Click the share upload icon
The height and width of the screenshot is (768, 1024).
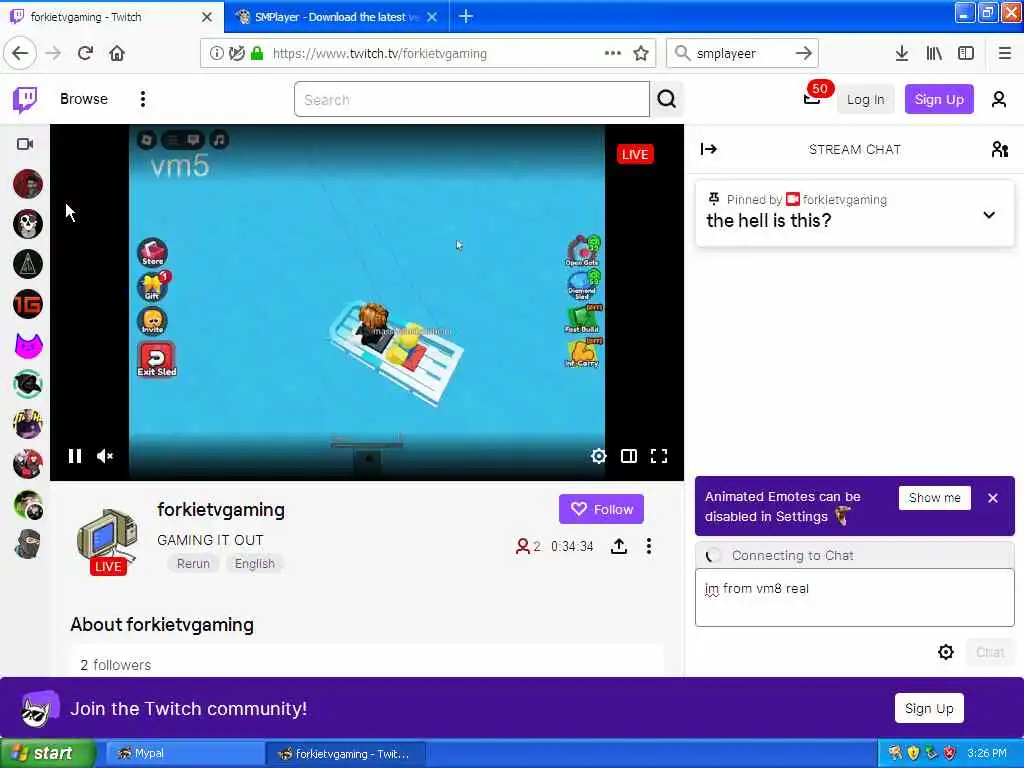618,546
